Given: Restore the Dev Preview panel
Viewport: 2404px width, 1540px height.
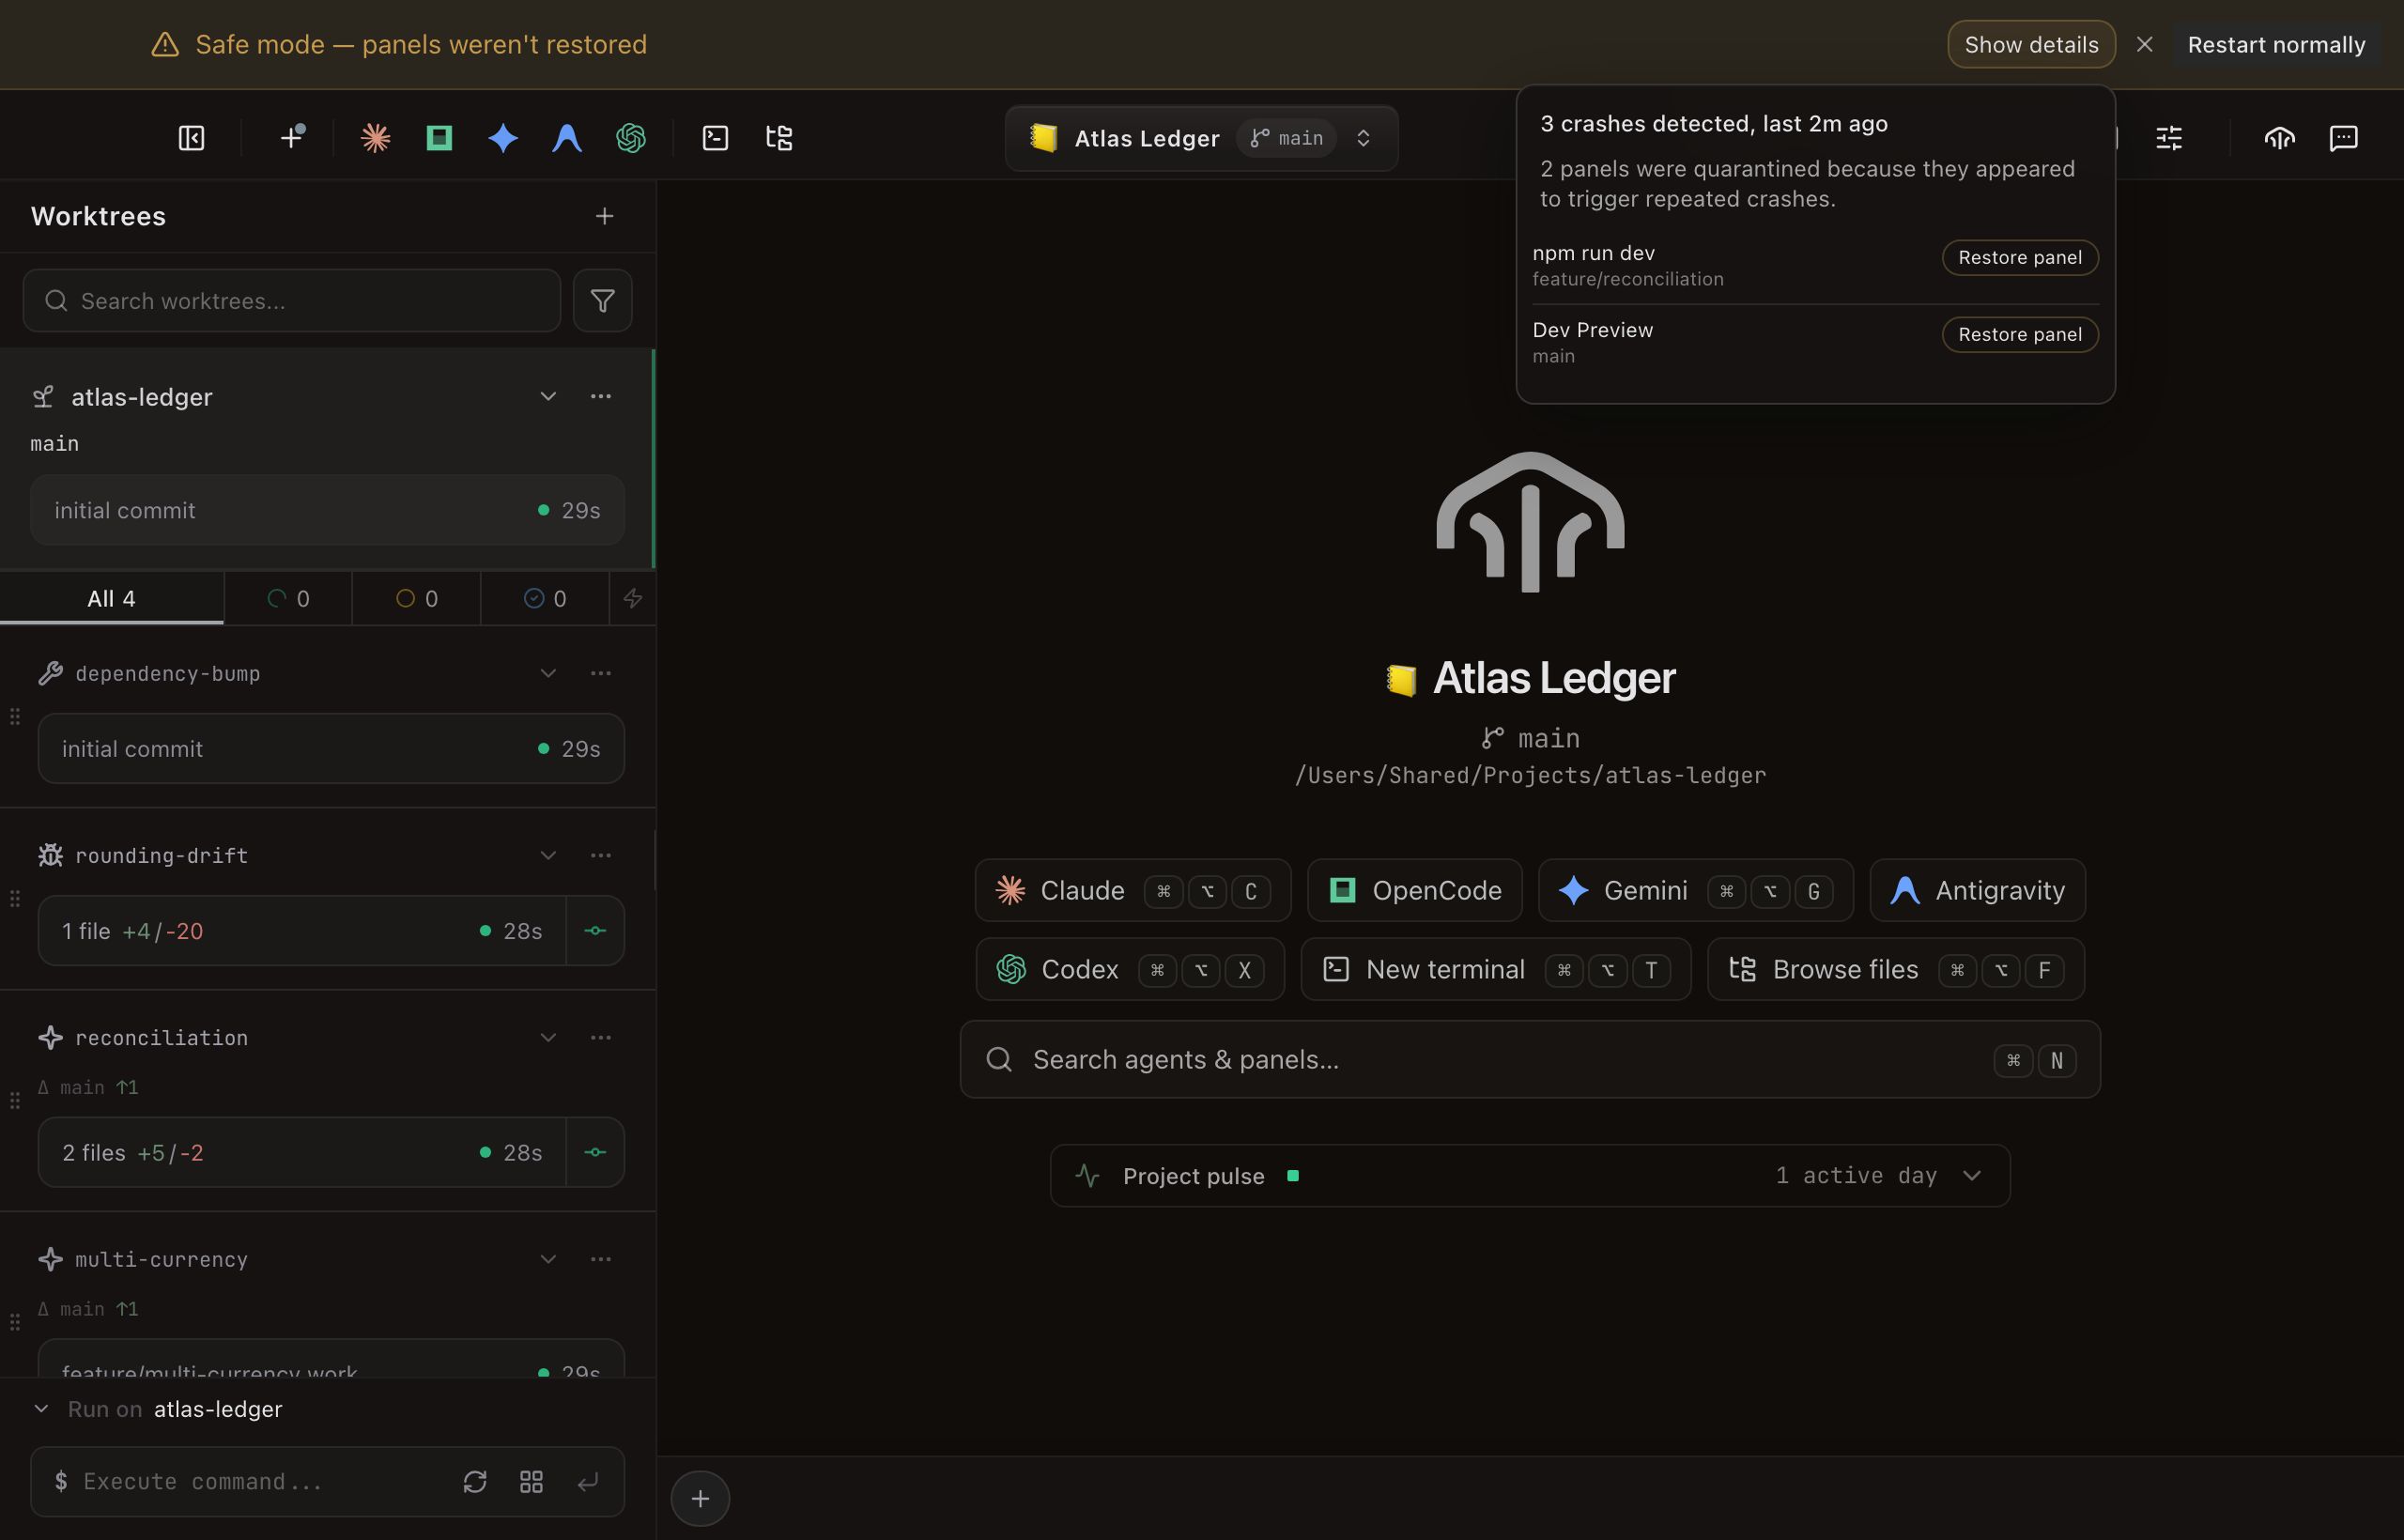Looking at the screenshot, I should click(2019, 334).
